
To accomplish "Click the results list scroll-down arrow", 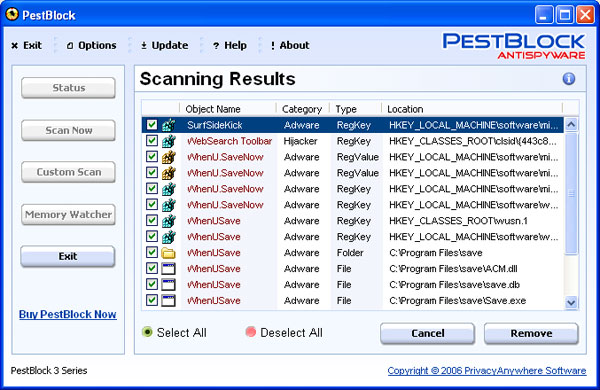I will pyautogui.click(x=571, y=302).
